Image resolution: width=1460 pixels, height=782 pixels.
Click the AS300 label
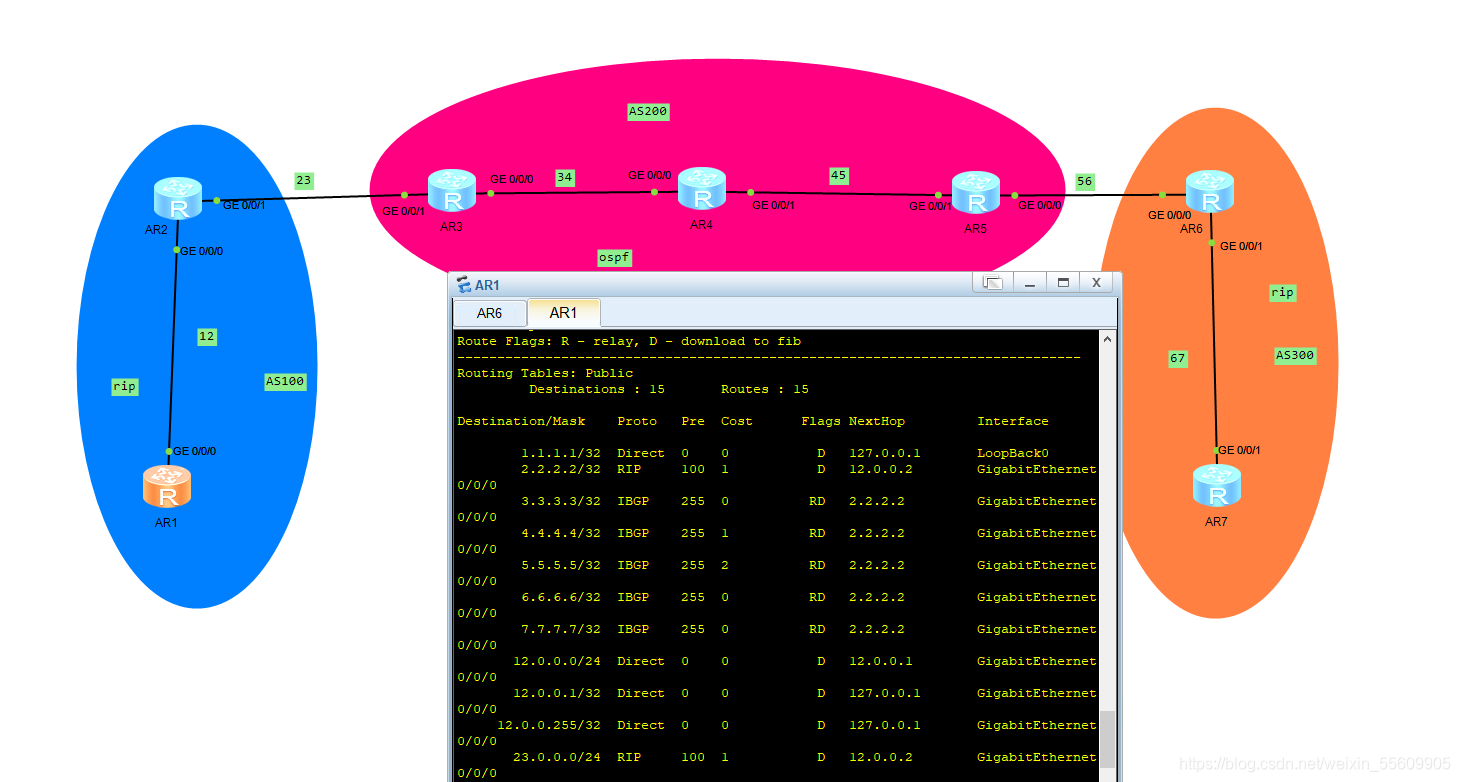pos(1295,355)
